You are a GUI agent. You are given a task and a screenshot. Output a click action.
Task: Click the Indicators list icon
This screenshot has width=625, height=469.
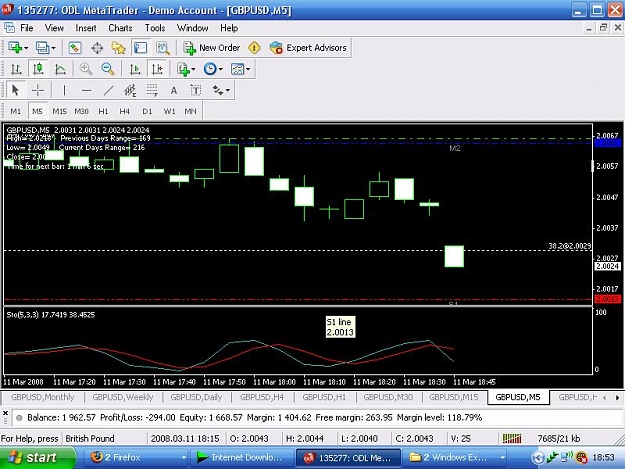point(183,69)
